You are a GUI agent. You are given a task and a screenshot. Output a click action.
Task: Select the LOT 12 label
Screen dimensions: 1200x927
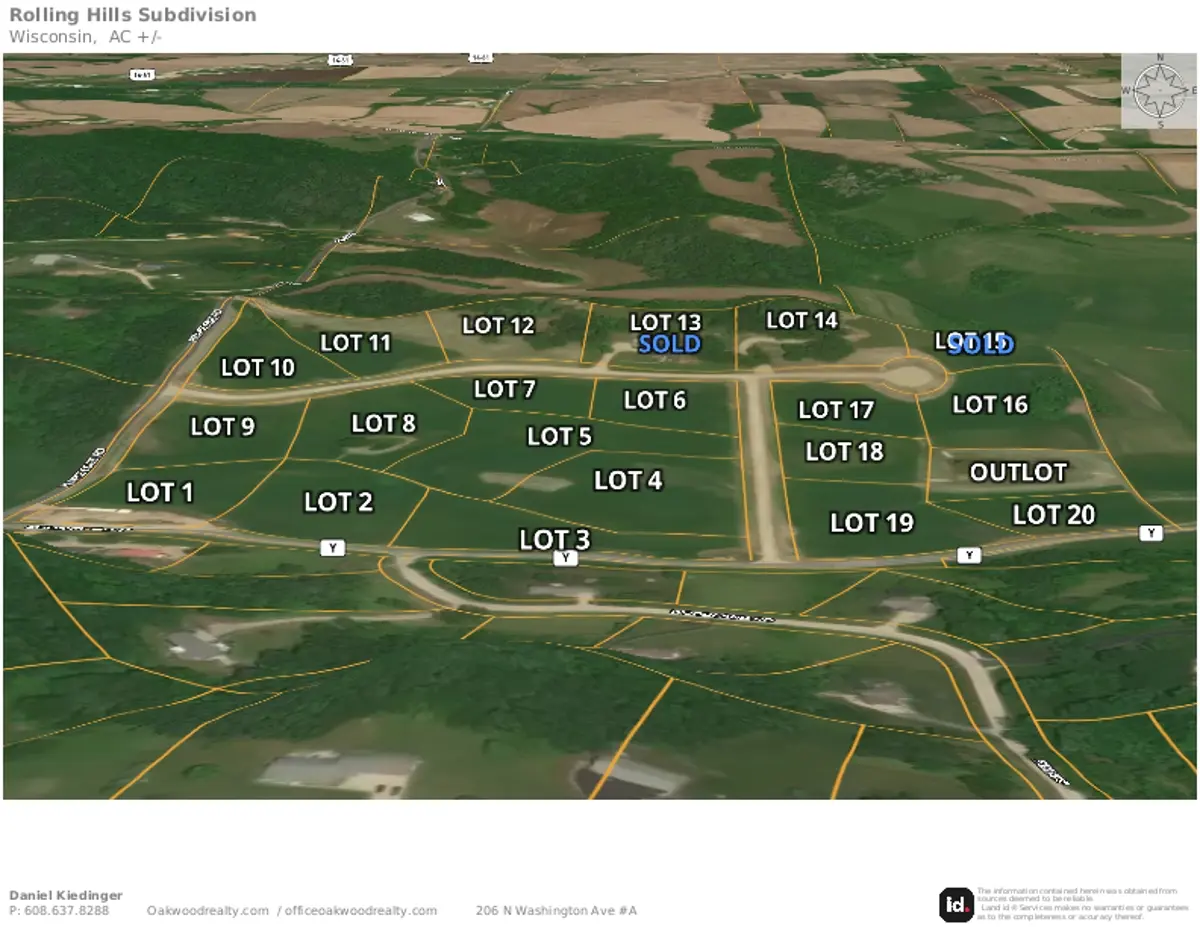coord(498,326)
